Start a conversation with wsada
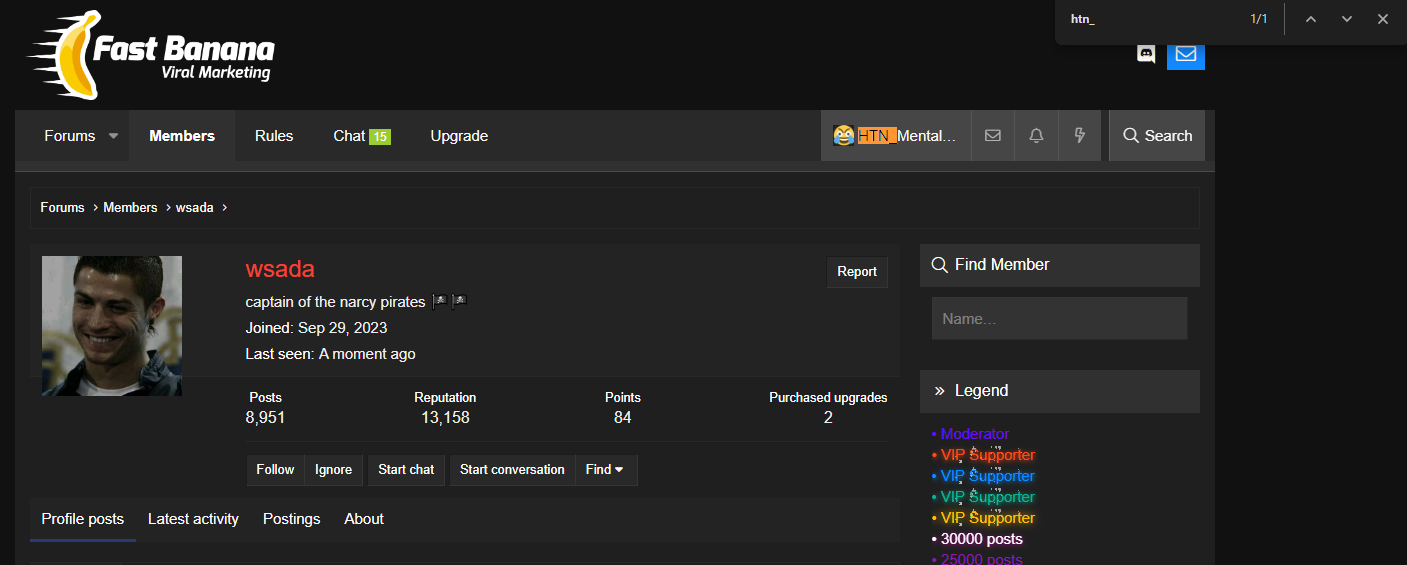Screen dimensions: 1407x565 tap(512, 470)
